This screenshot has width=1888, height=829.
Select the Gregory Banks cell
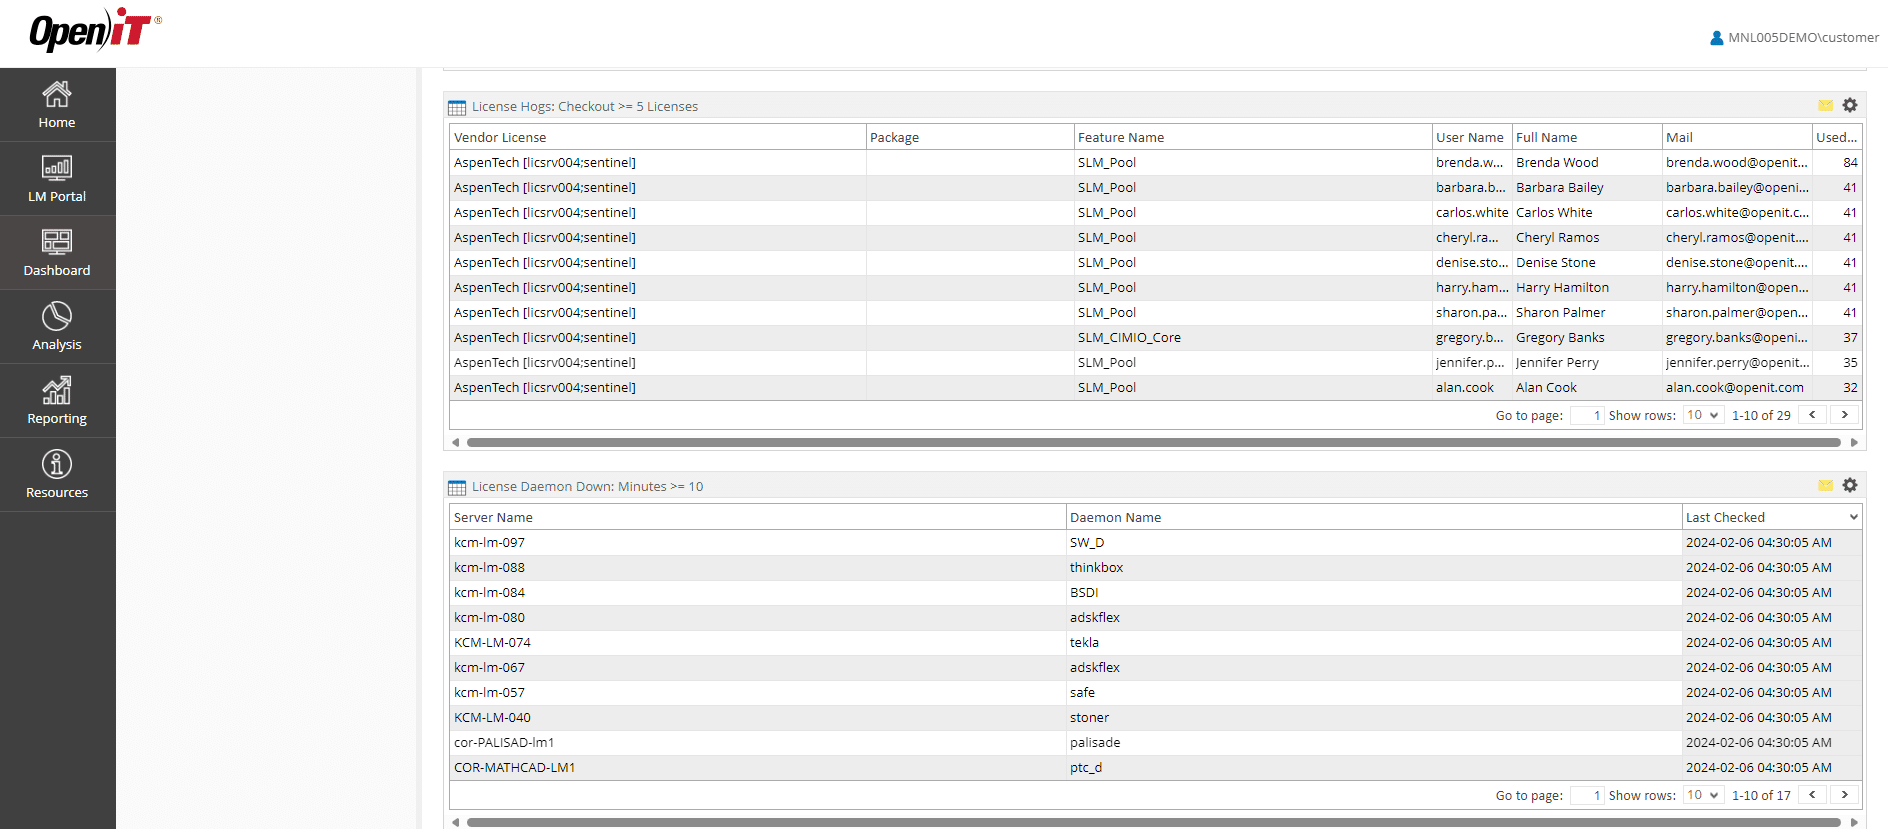(x=1587, y=337)
